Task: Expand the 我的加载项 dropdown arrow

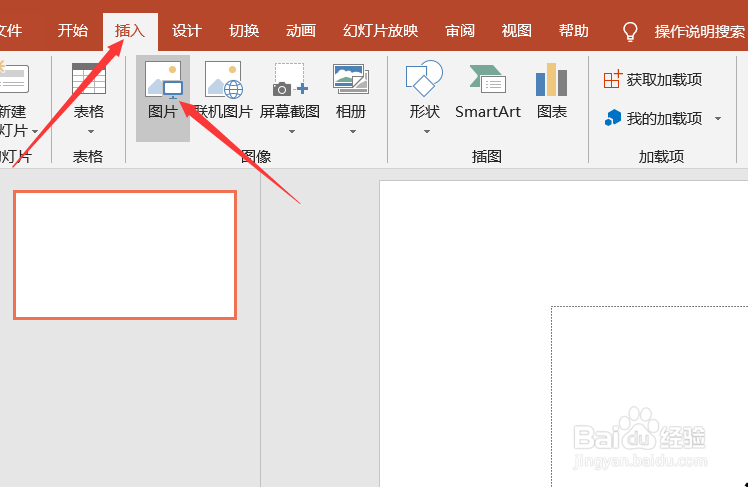Action: tap(718, 118)
